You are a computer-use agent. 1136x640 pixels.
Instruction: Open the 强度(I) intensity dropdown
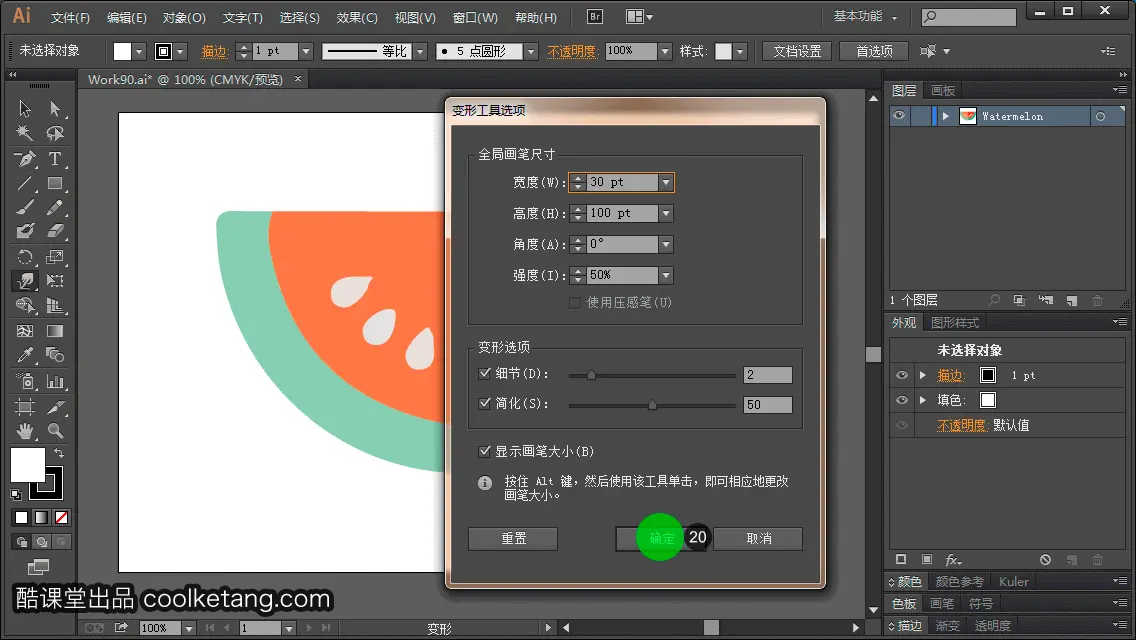click(666, 275)
